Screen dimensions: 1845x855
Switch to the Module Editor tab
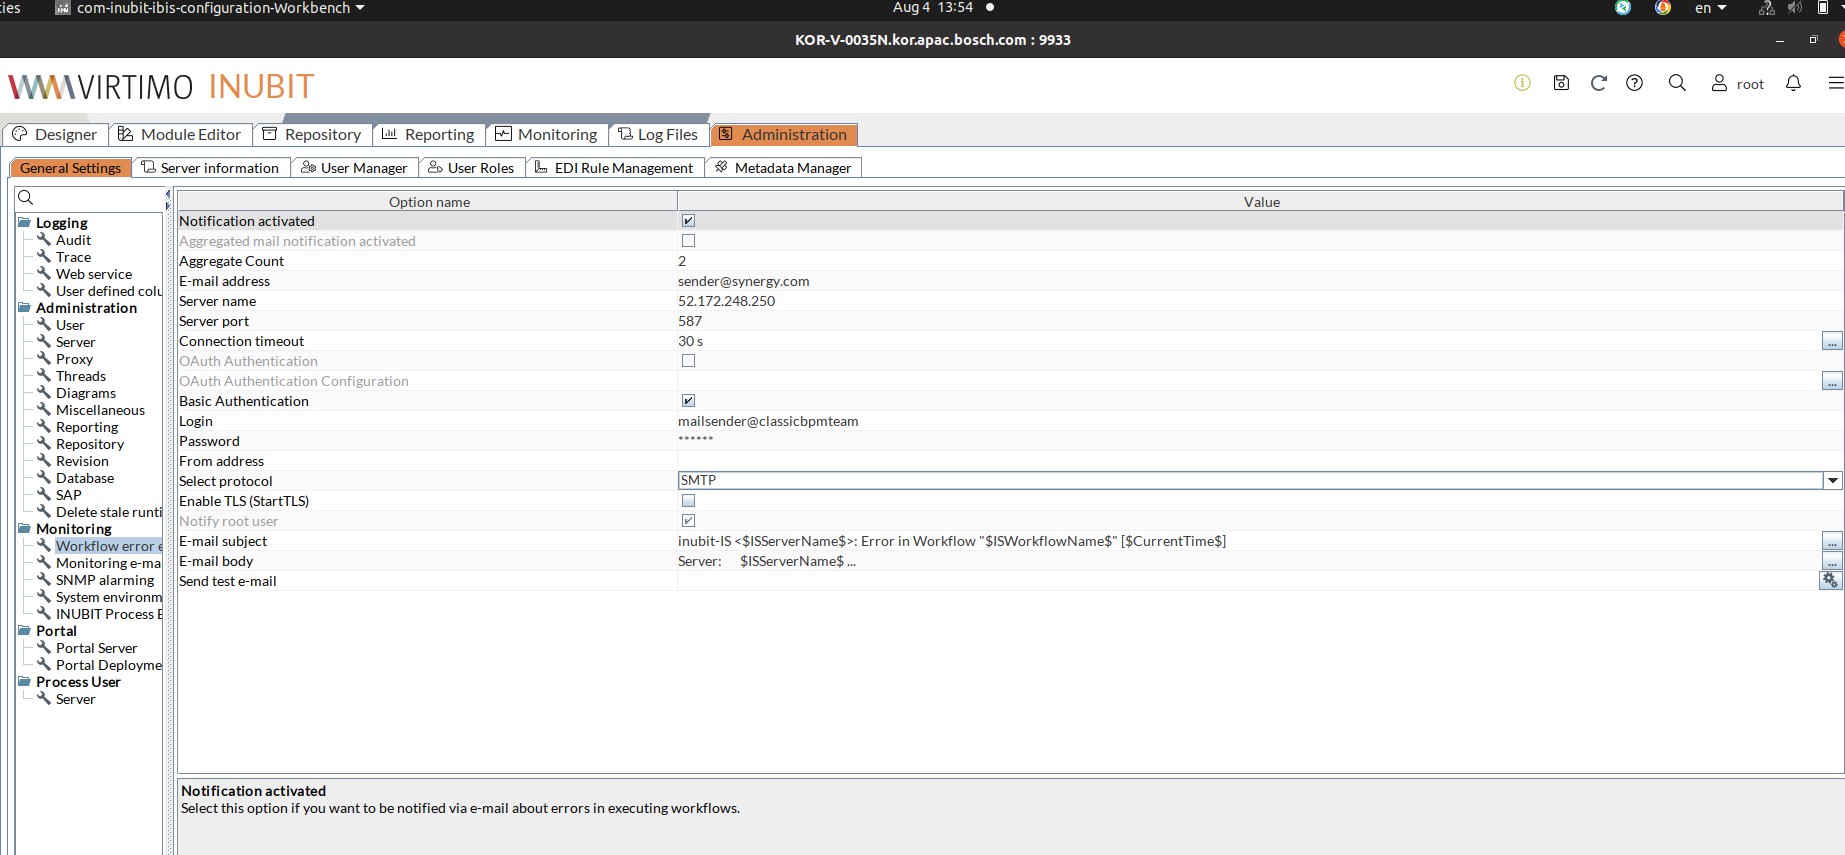point(180,135)
